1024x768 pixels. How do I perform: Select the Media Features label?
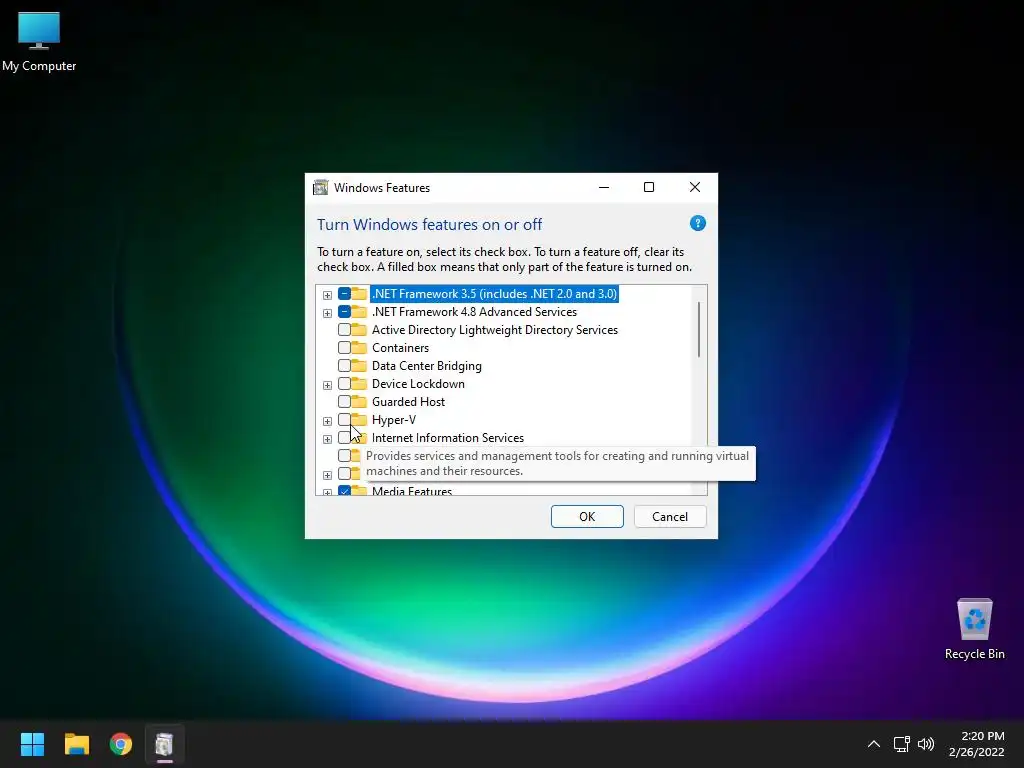coord(411,490)
